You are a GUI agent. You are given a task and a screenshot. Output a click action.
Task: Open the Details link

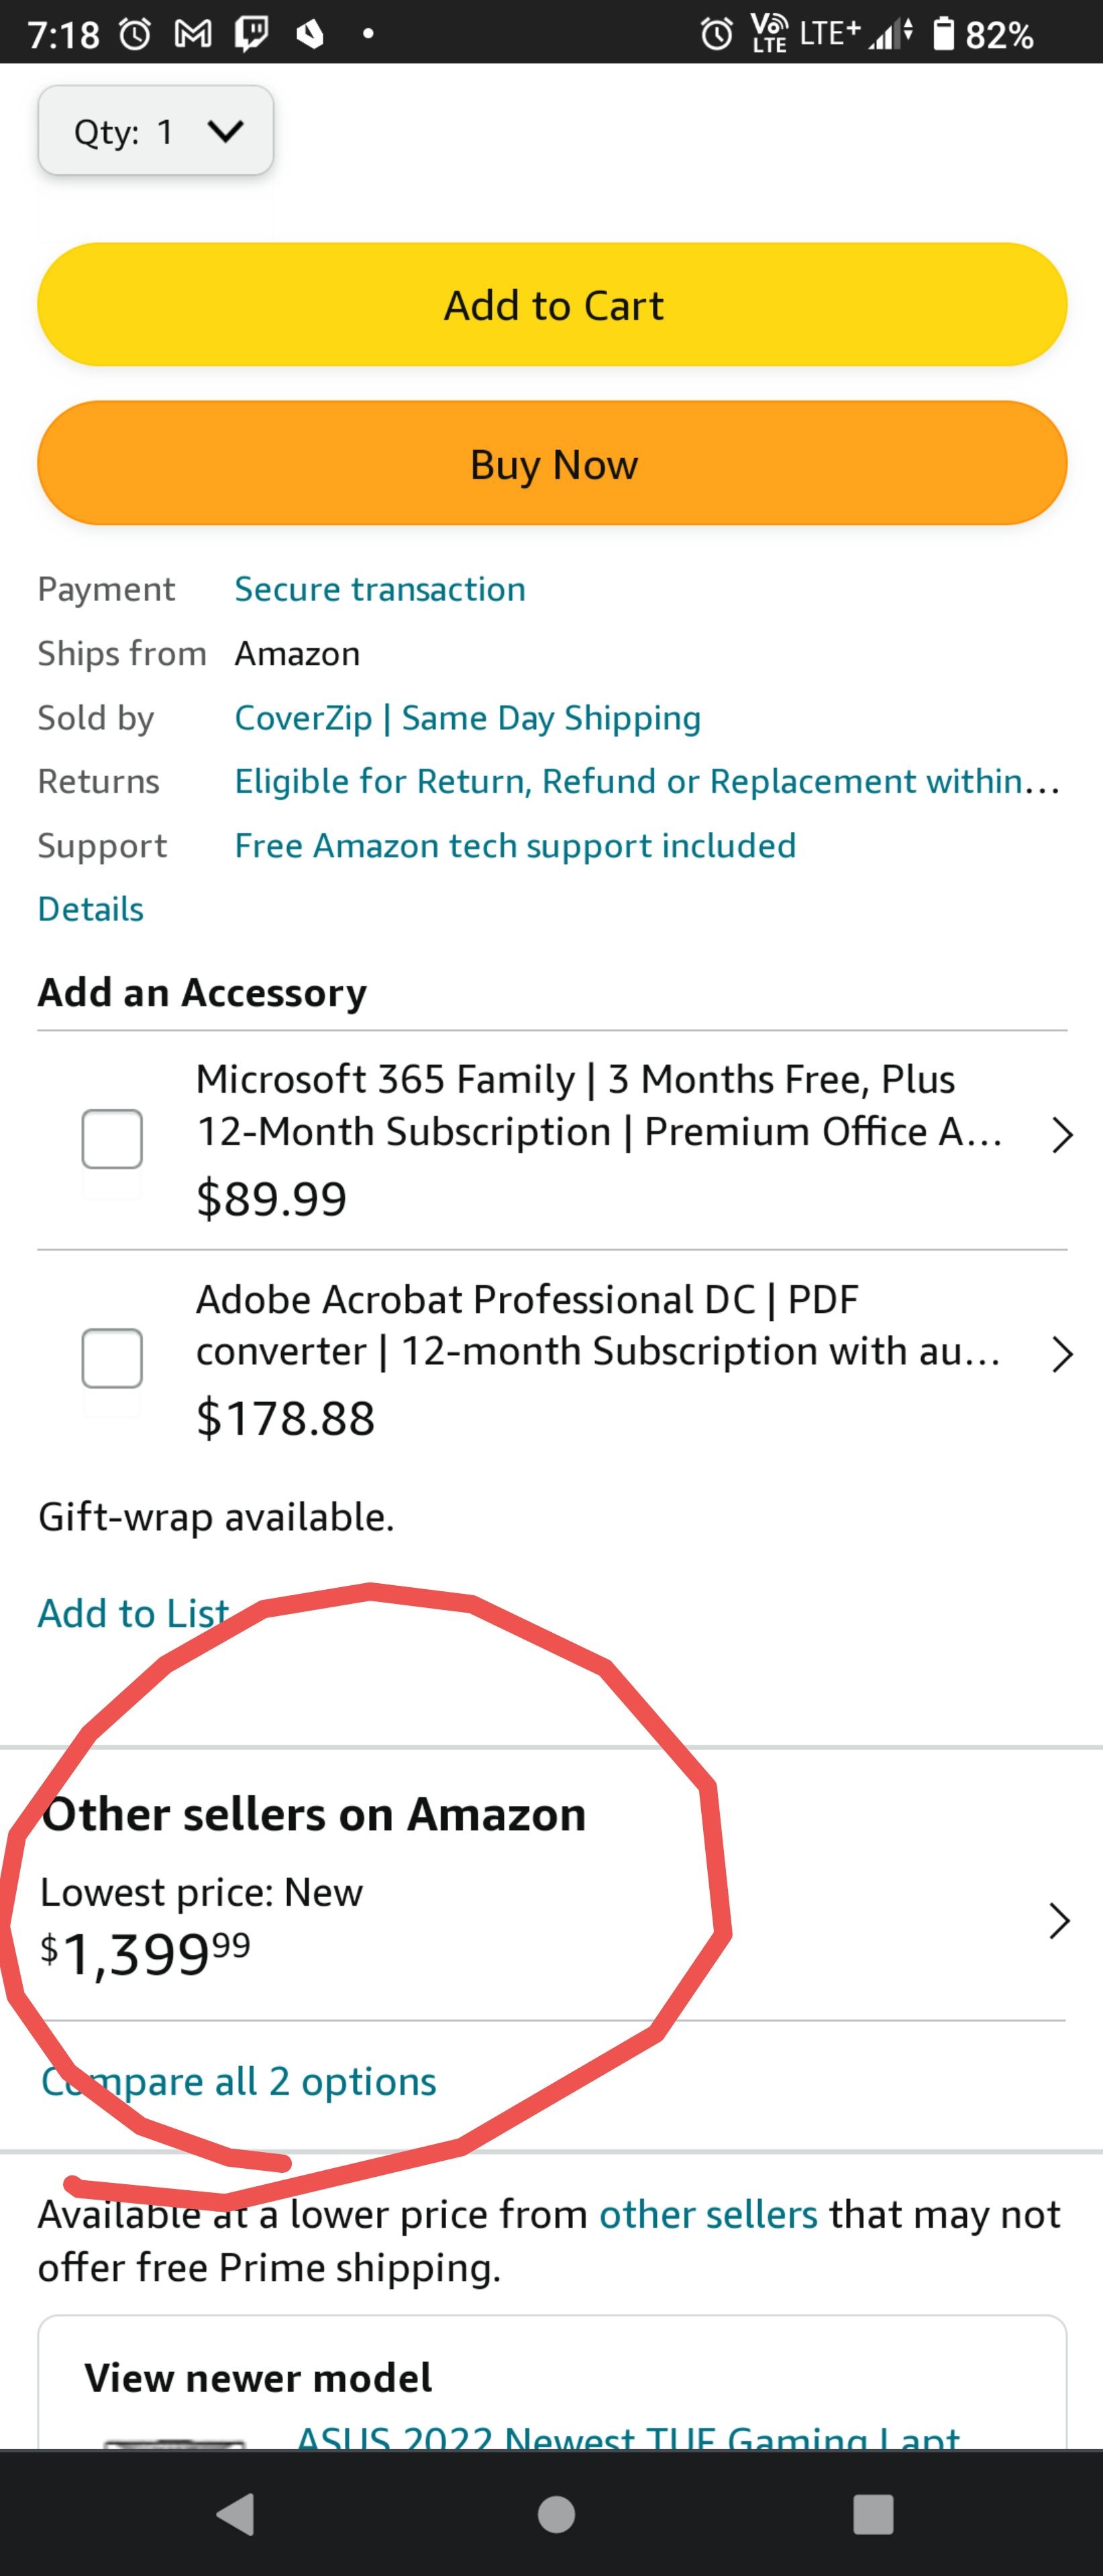90,909
